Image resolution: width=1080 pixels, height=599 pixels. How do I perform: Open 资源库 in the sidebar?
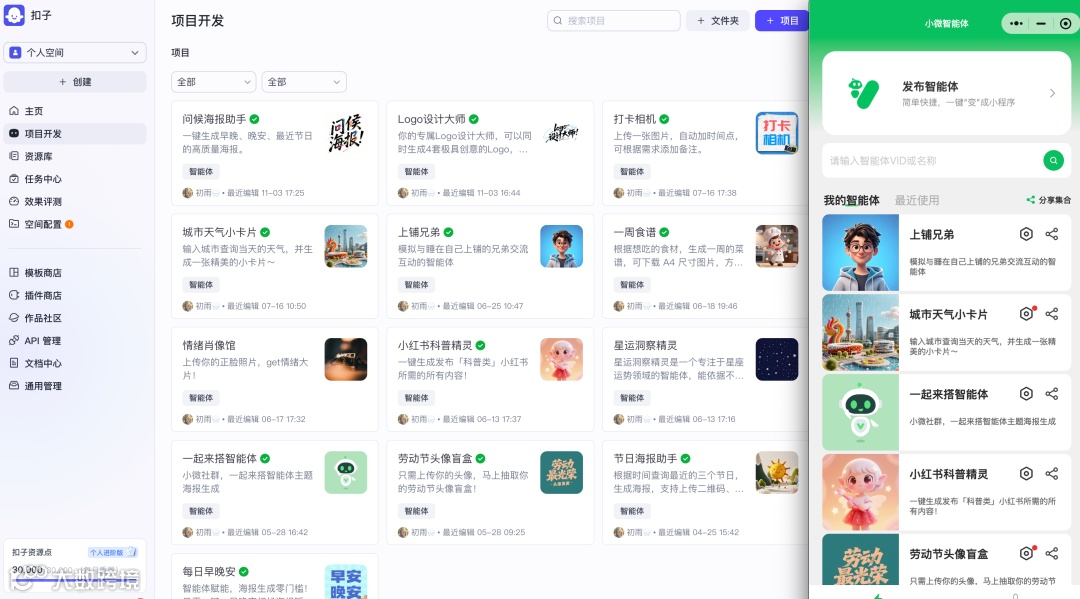74,156
